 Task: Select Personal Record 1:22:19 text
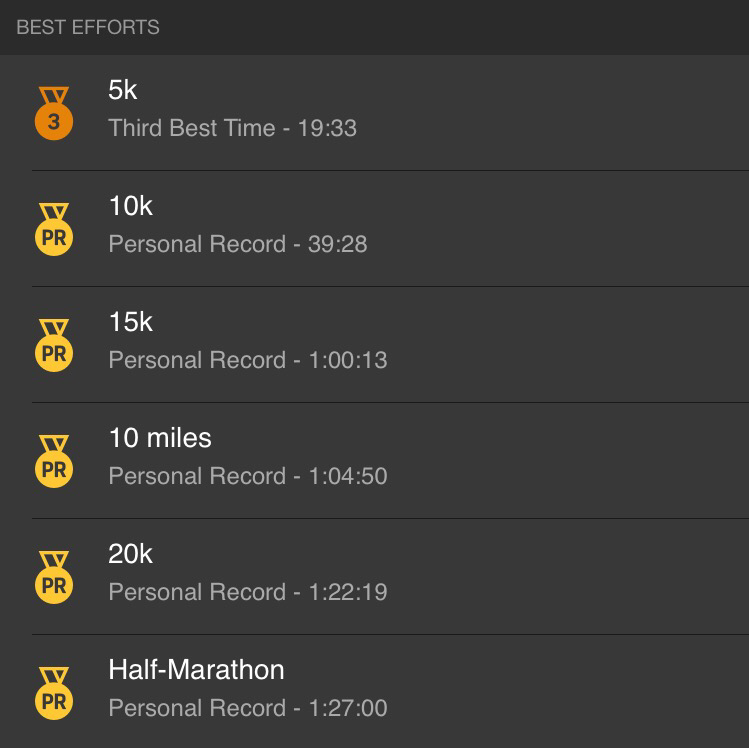(248, 592)
